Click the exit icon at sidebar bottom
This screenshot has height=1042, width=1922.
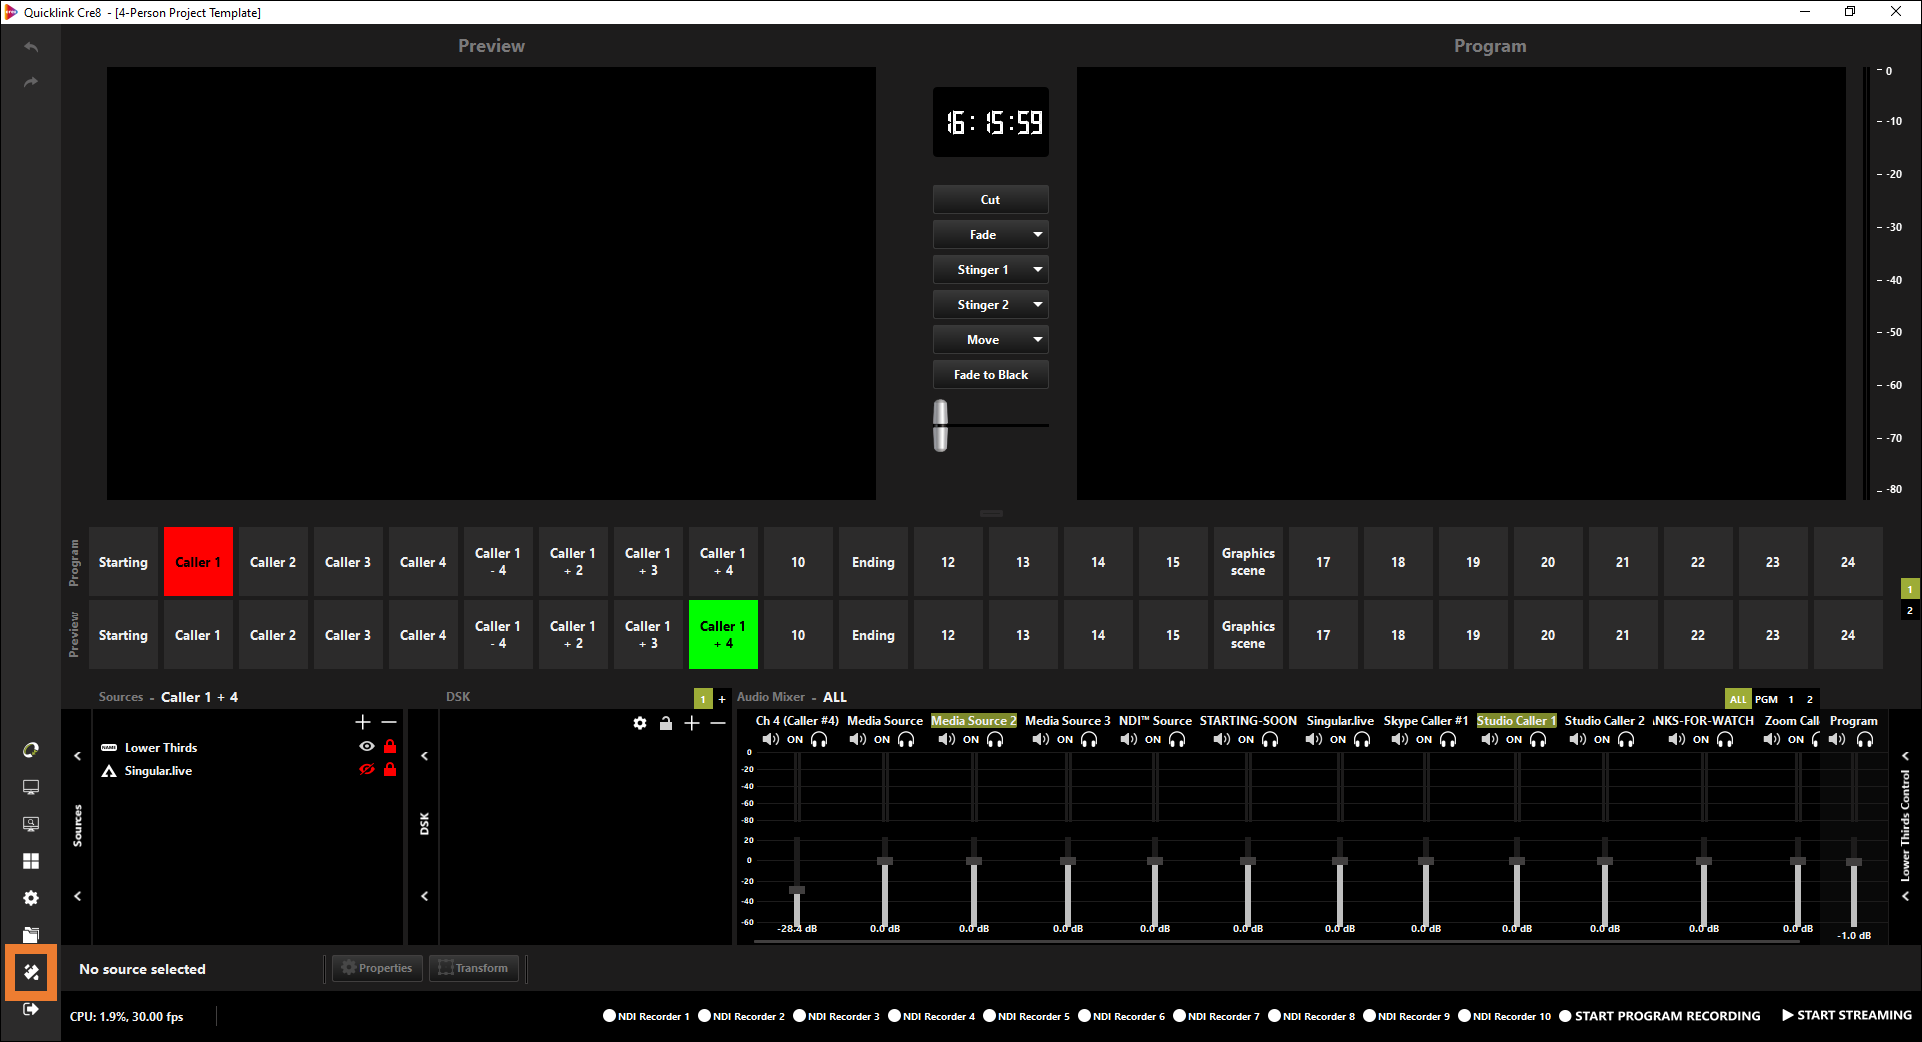pos(31,1009)
